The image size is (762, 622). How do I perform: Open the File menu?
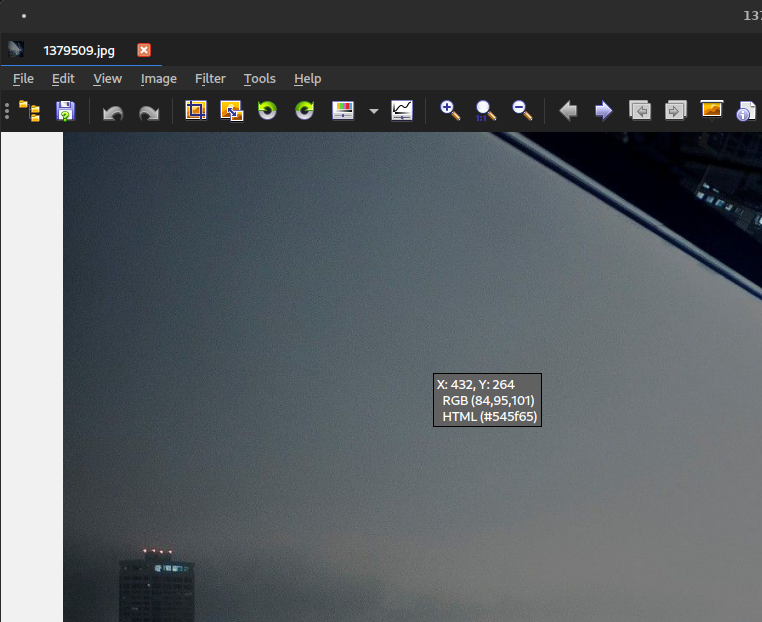23,79
